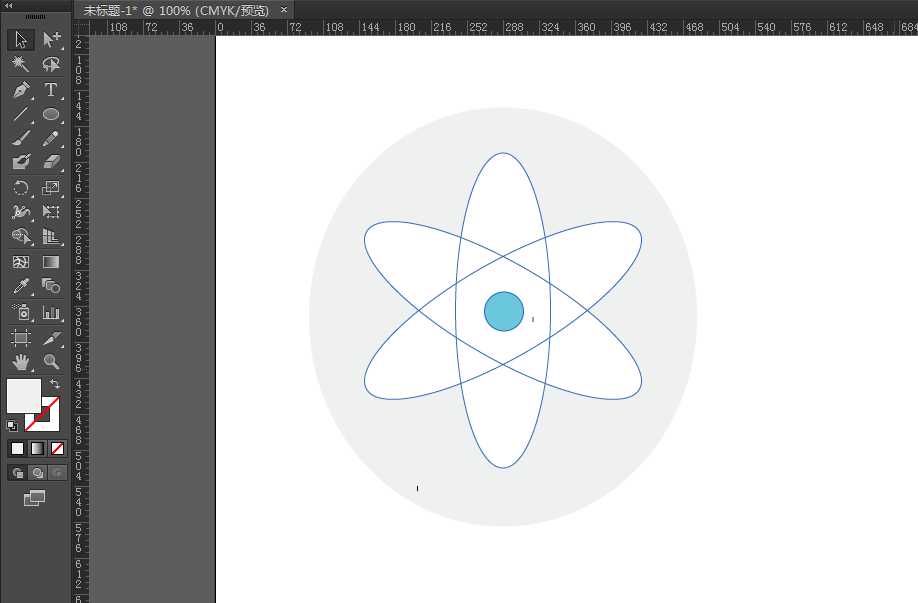Select the blue nucleus circle on canvas

click(x=502, y=311)
